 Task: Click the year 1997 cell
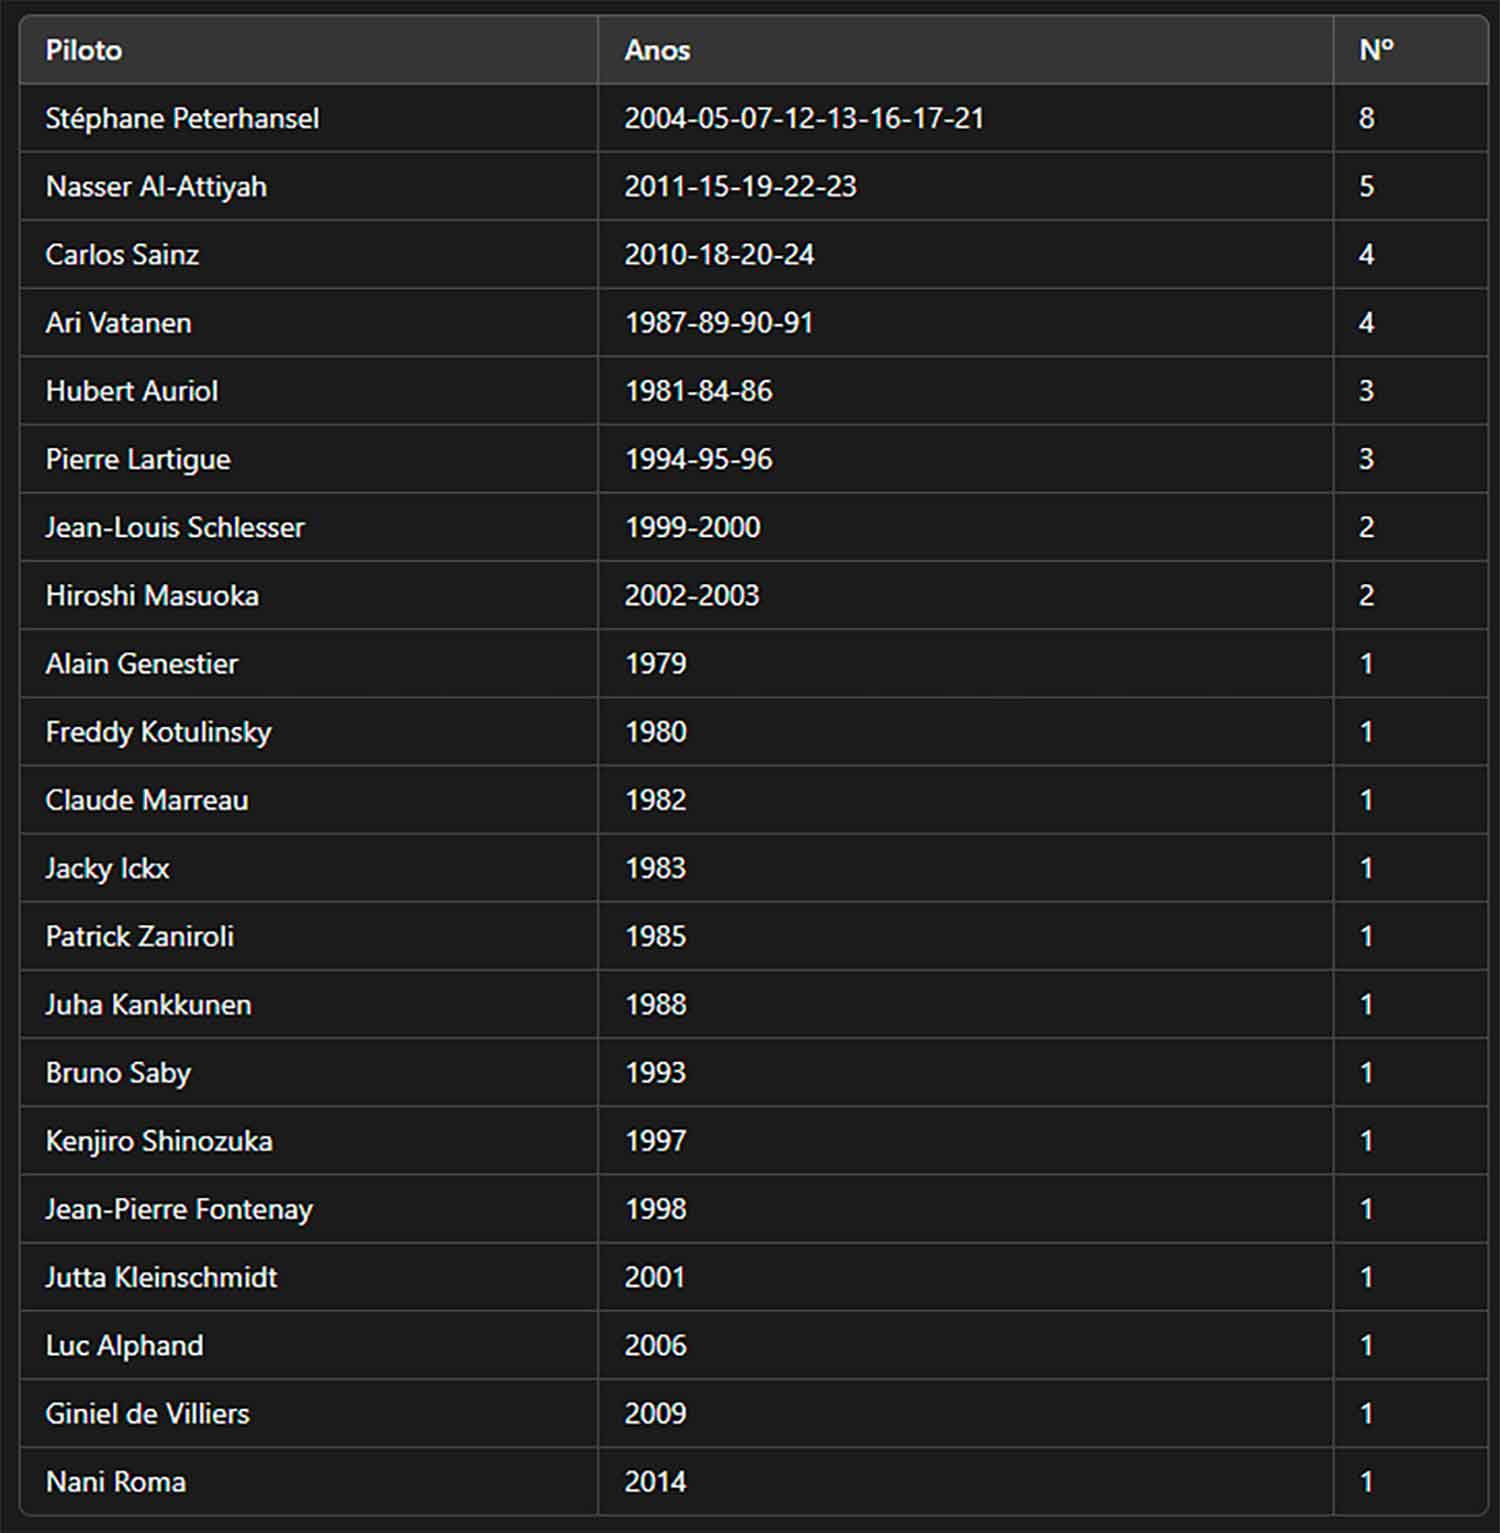point(655,1141)
